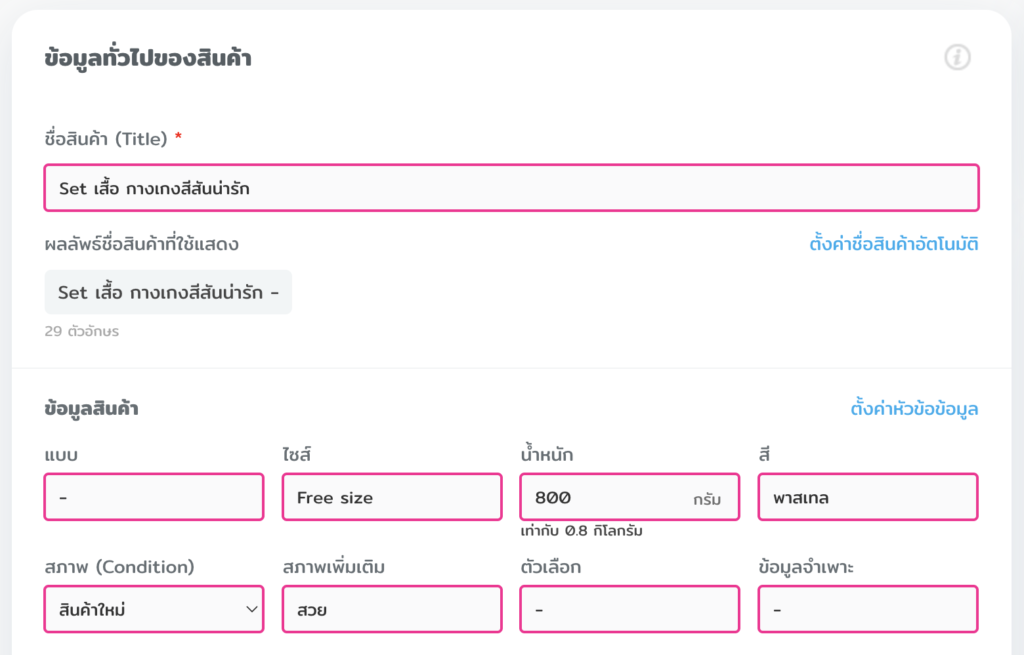Click the ข้อมูลจำเพาะ input field
This screenshot has width=1024, height=655.
coord(867,609)
